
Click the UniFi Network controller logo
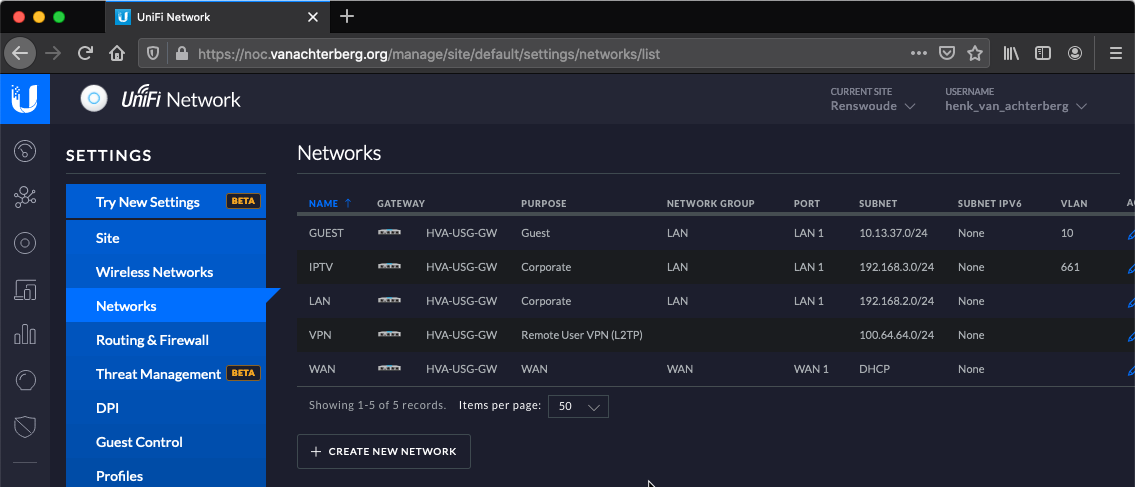[161, 99]
